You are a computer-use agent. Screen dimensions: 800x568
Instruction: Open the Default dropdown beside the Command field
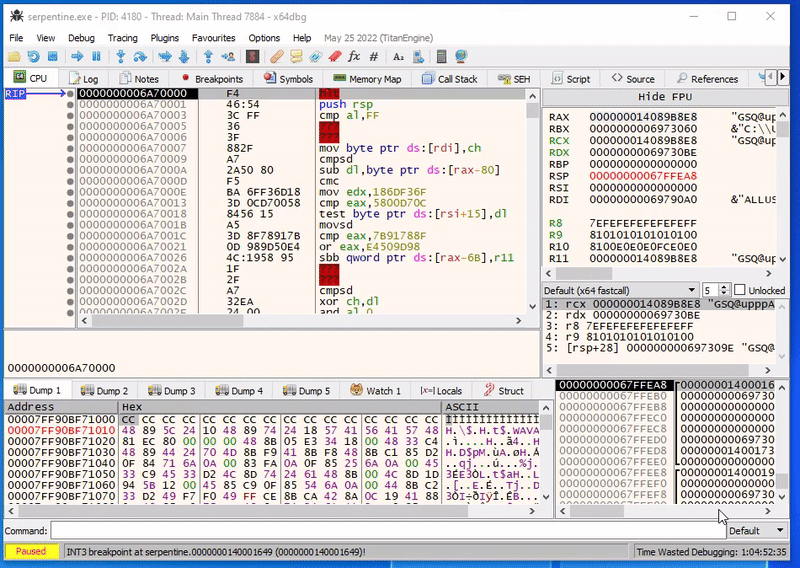coord(757,531)
